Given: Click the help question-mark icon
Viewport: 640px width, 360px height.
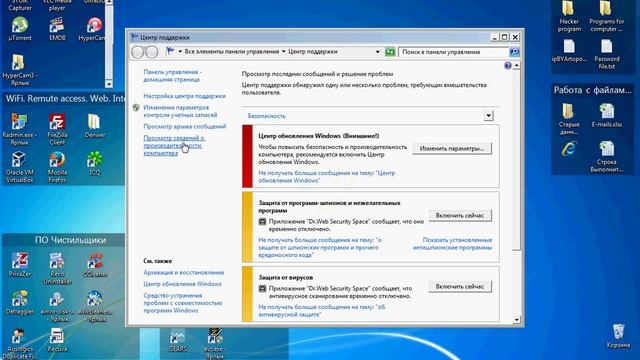Looking at the screenshot, I should (x=507, y=65).
